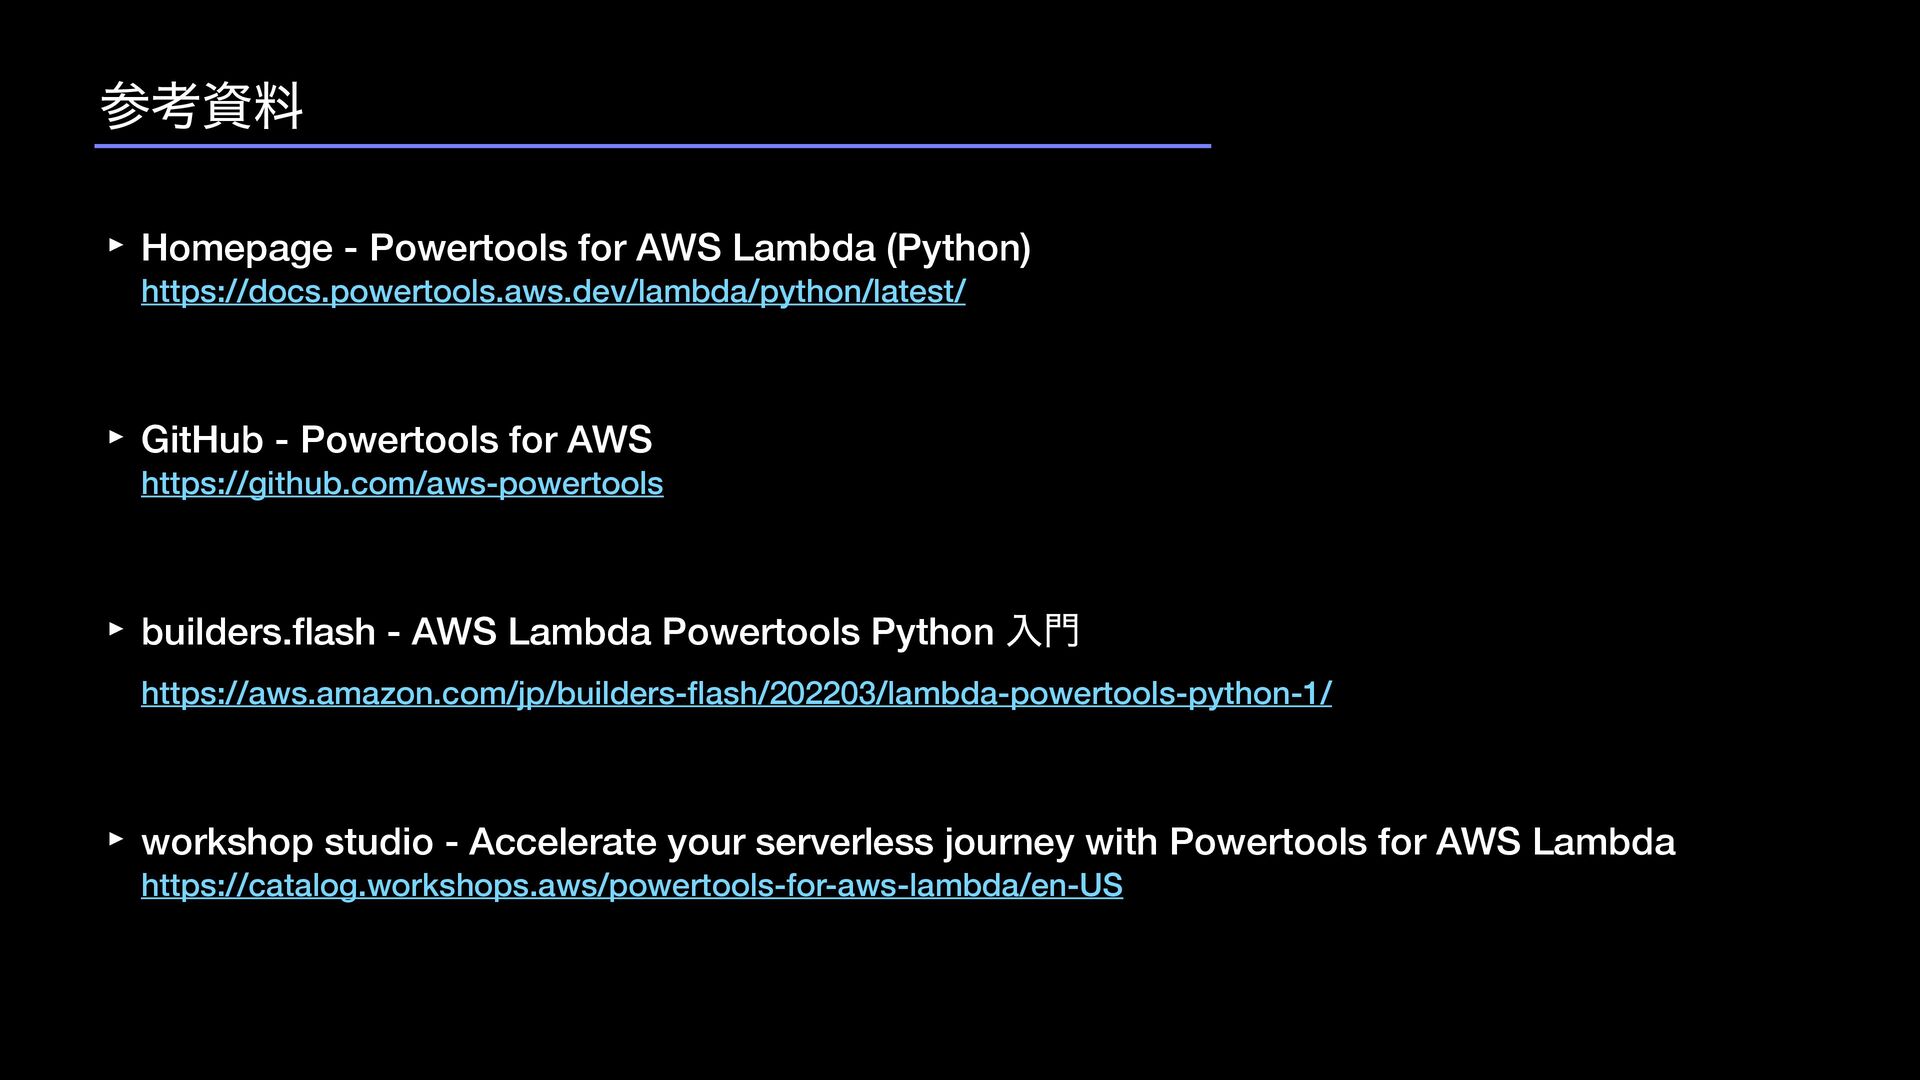Image resolution: width=1920 pixels, height=1080 pixels.
Task: Open the github.com/aws-powertools link
Action: [x=402, y=483]
